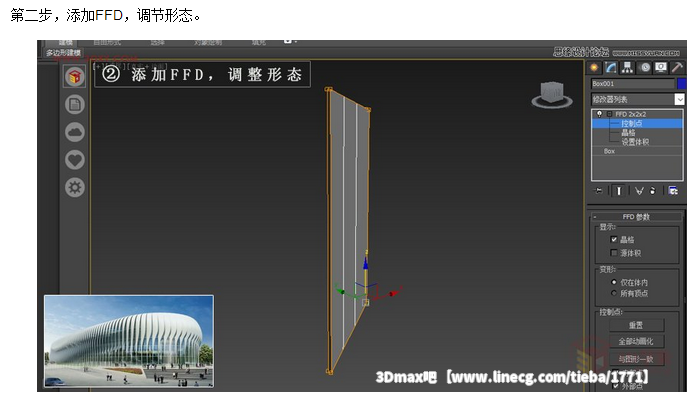Viewport: 688px width, 396px height.
Task: Open the 选择 ribbon tab
Action: tap(157, 43)
